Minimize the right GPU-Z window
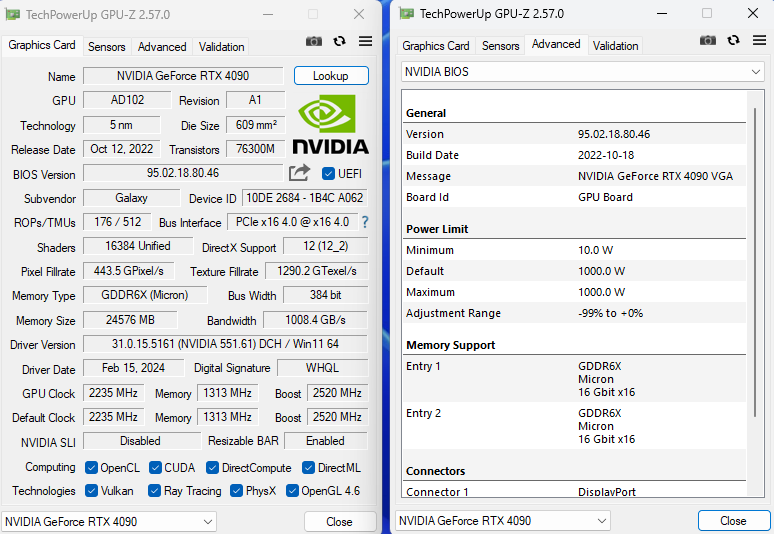This screenshot has height=534, width=774. click(662, 13)
